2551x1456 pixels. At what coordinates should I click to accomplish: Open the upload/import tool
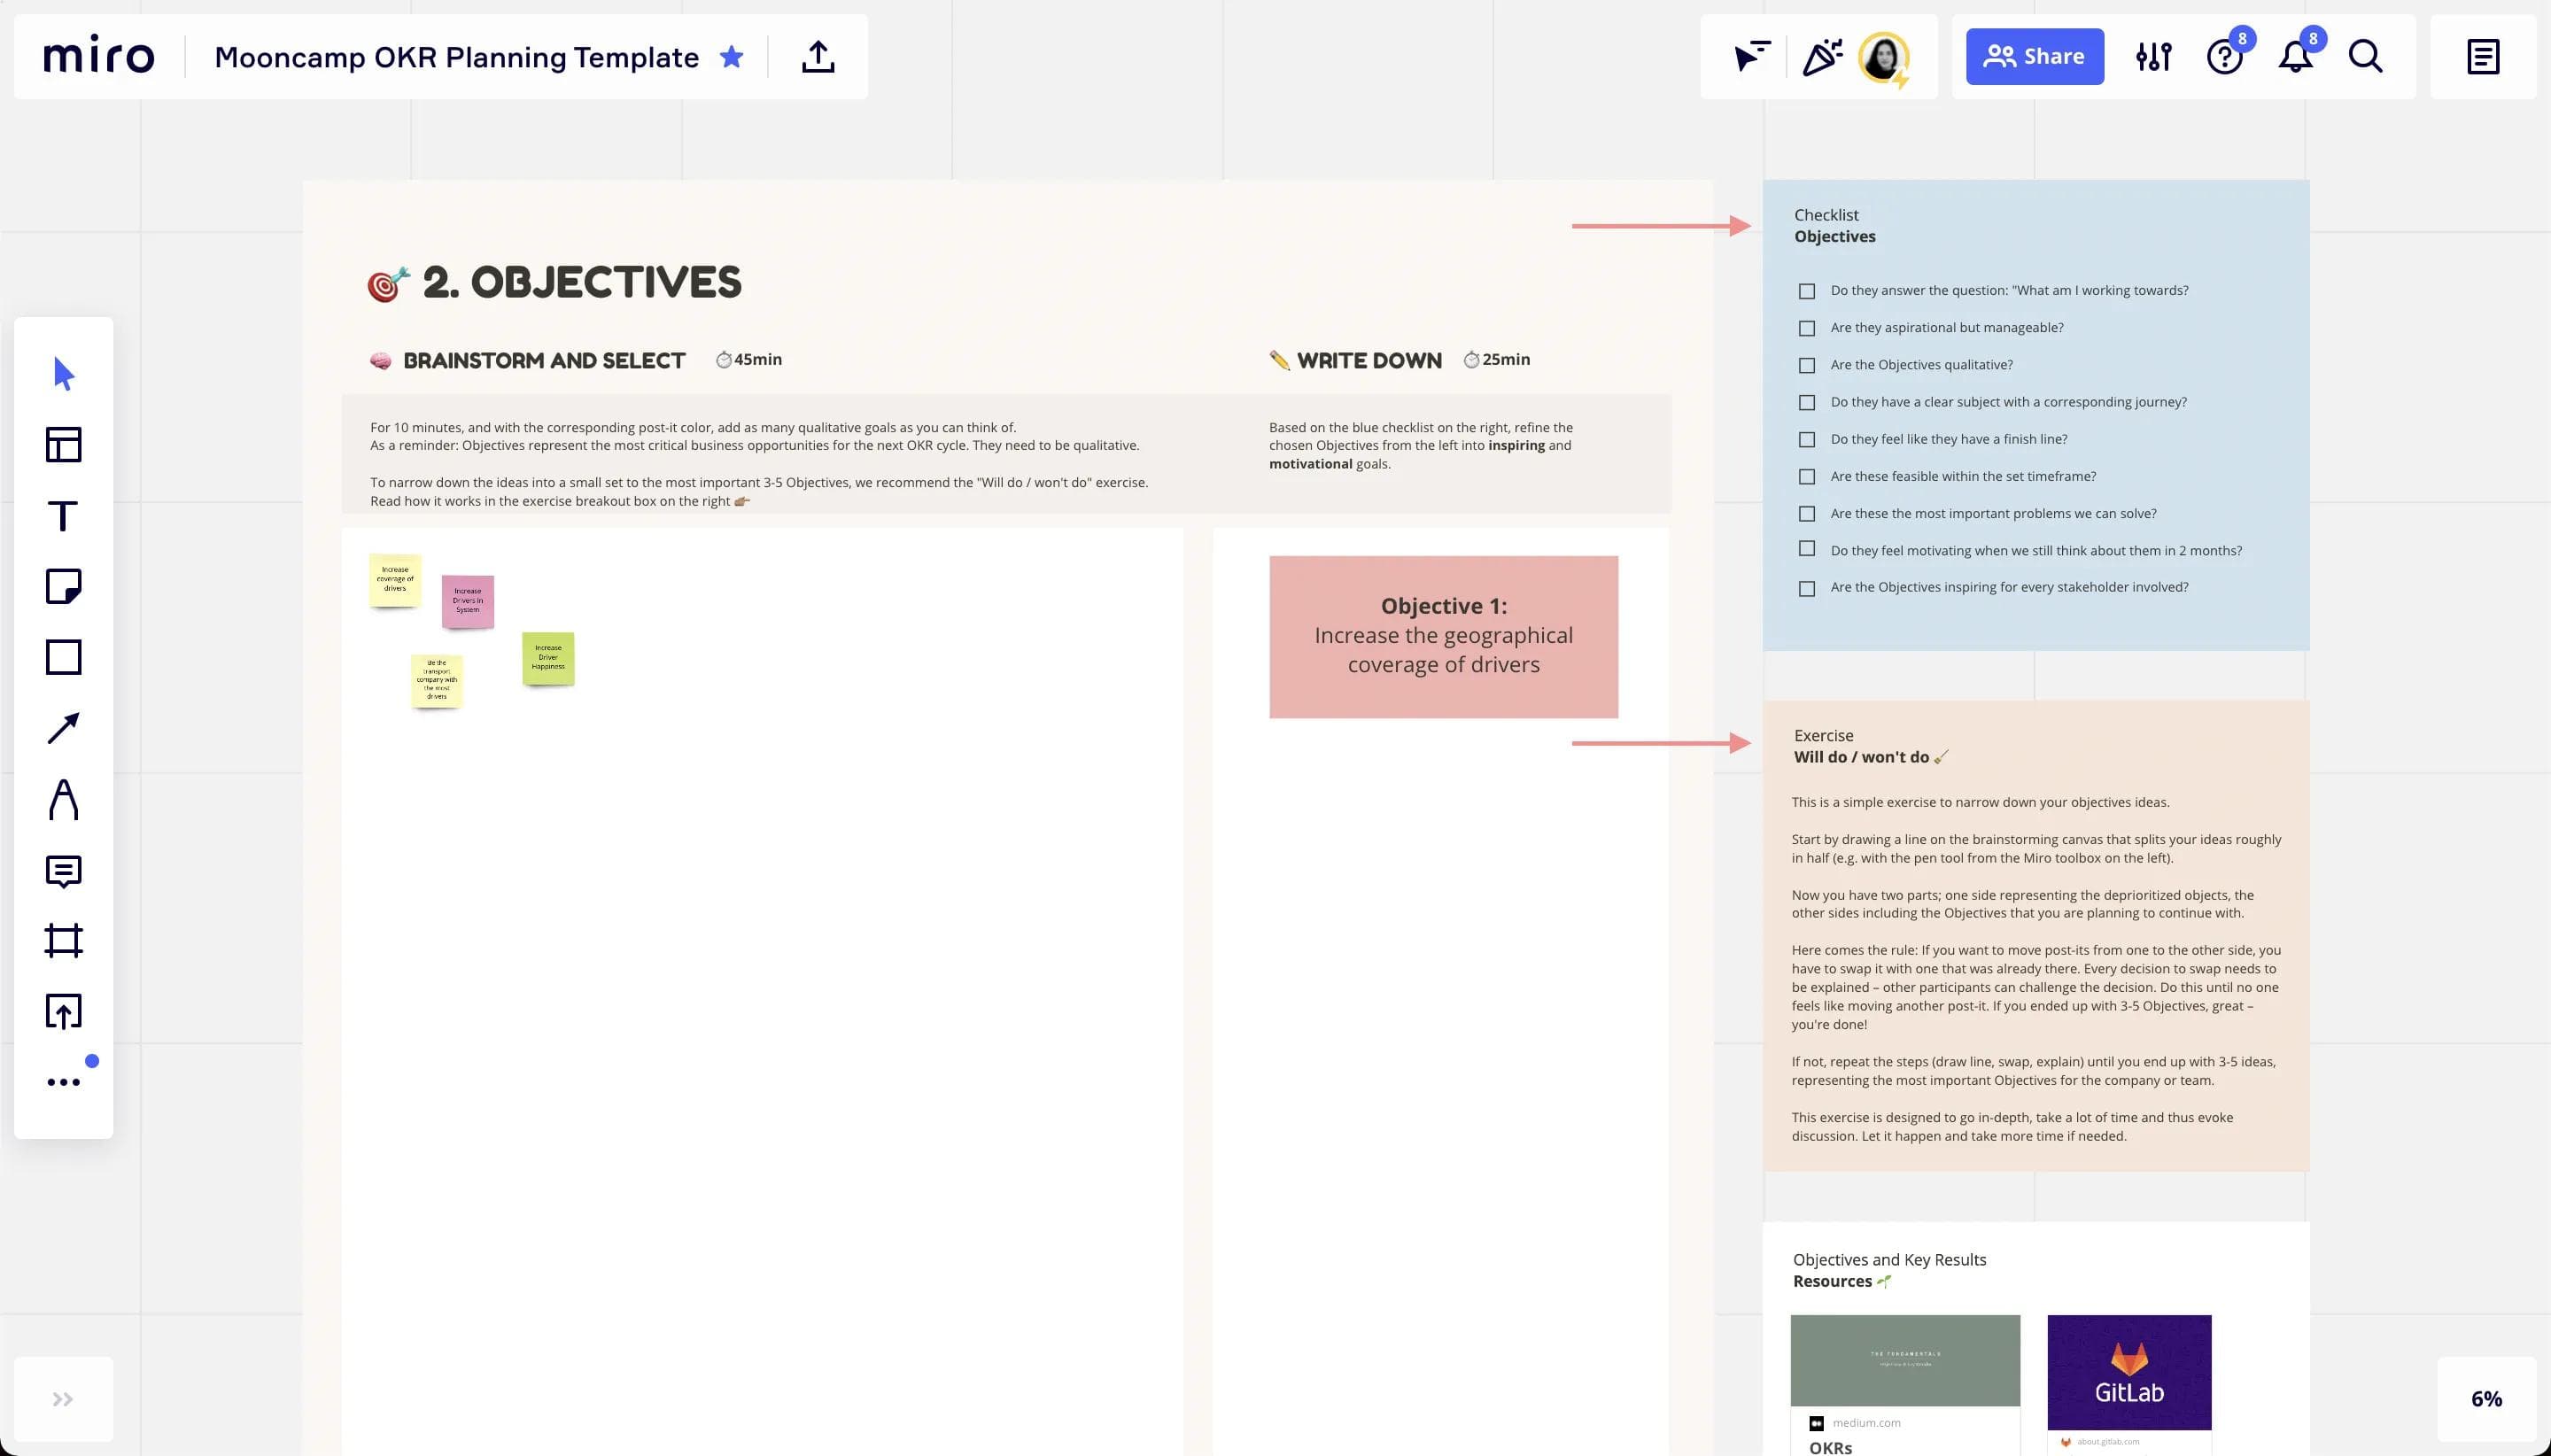click(63, 1011)
